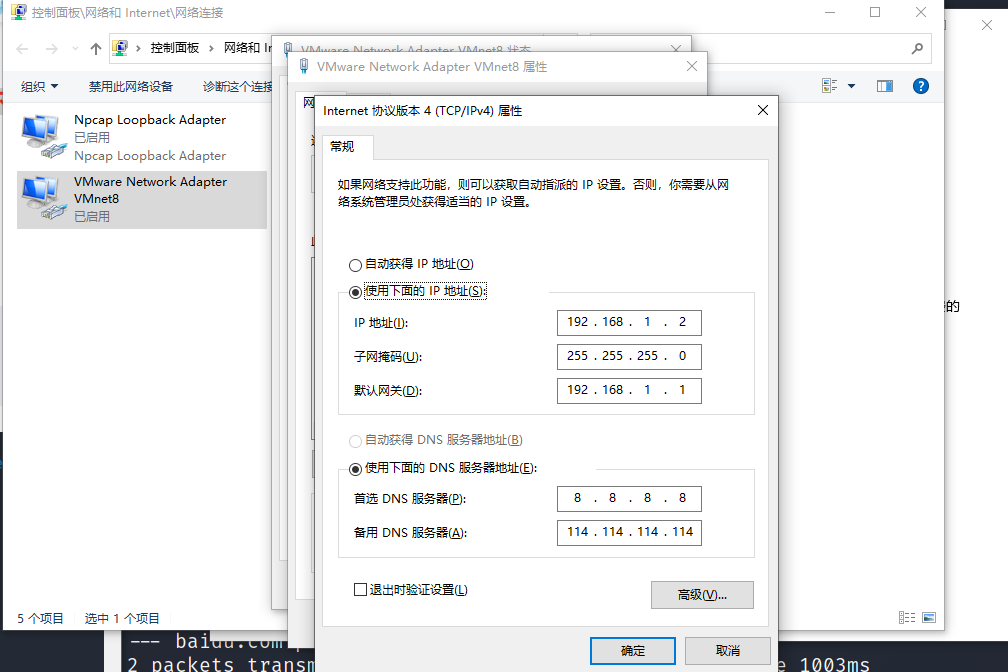Switch to details view icon in status bar
This screenshot has height=672, width=1008.
tap(907, 617)
